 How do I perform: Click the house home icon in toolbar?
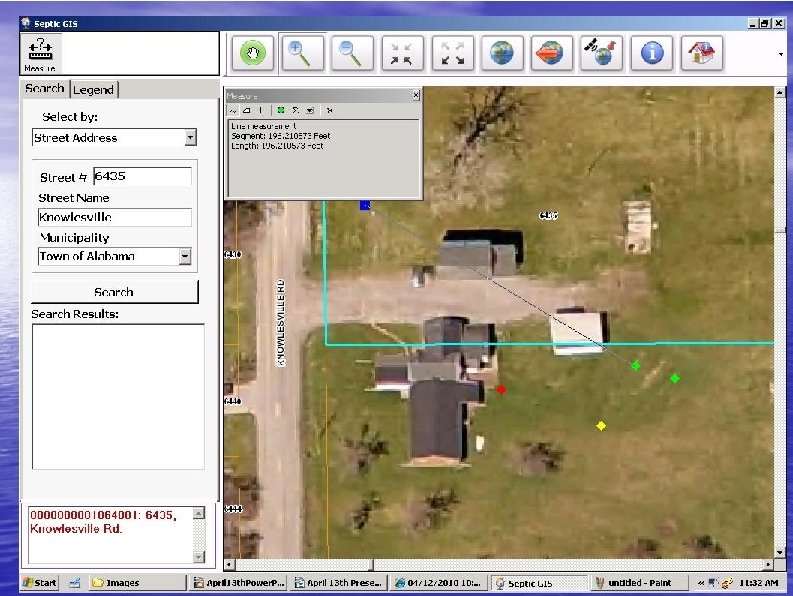pos(701,53)
